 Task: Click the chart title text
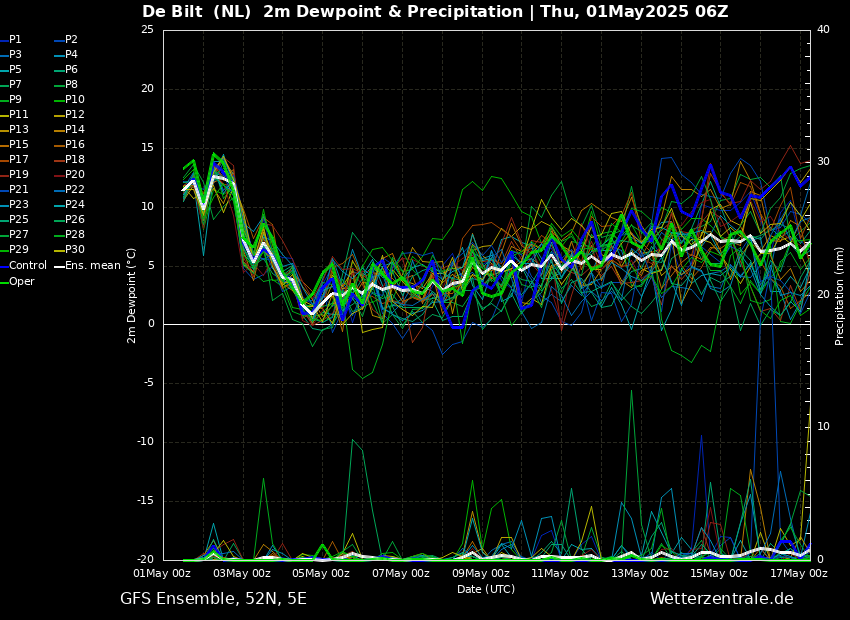tap(435, 11)
